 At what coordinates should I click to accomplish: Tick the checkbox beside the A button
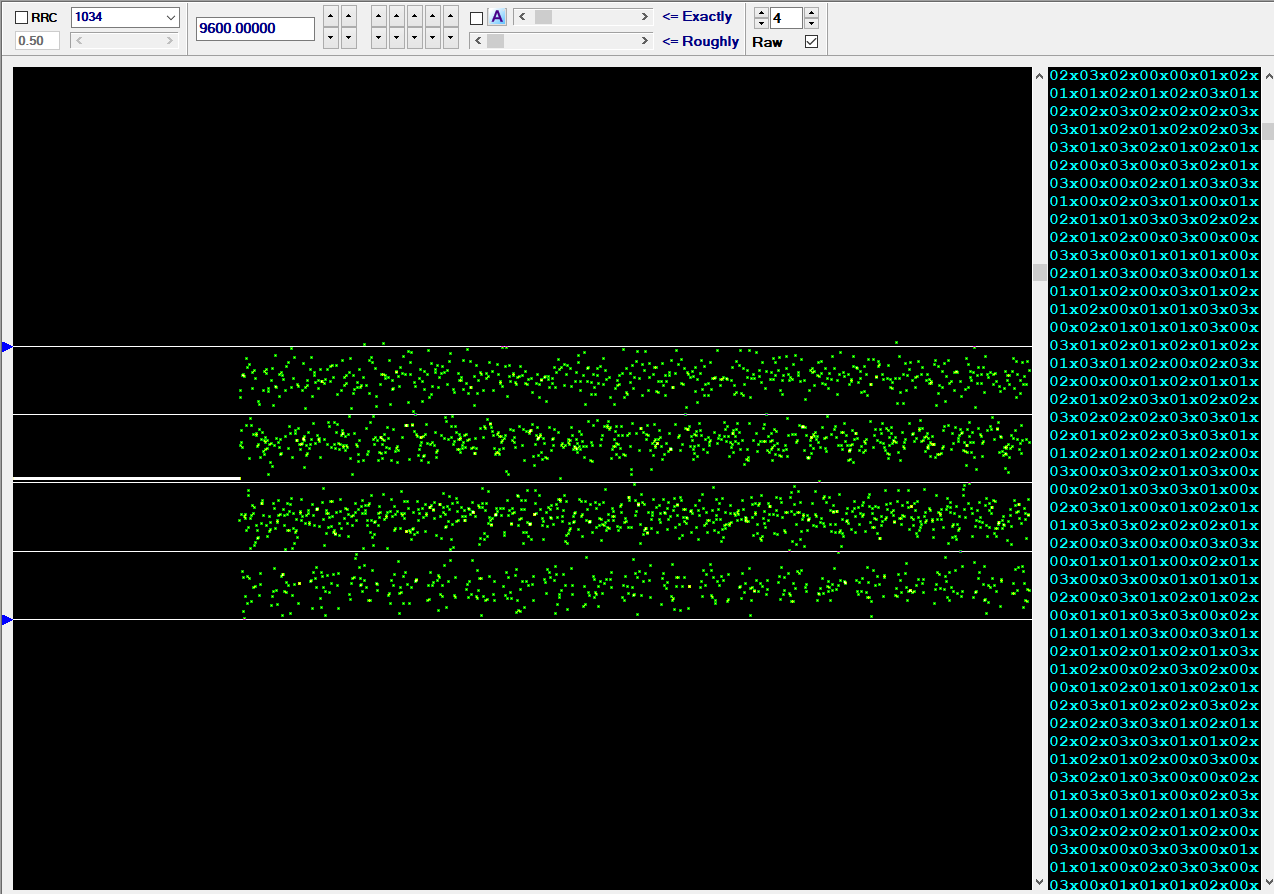click(x=476, y=18)
